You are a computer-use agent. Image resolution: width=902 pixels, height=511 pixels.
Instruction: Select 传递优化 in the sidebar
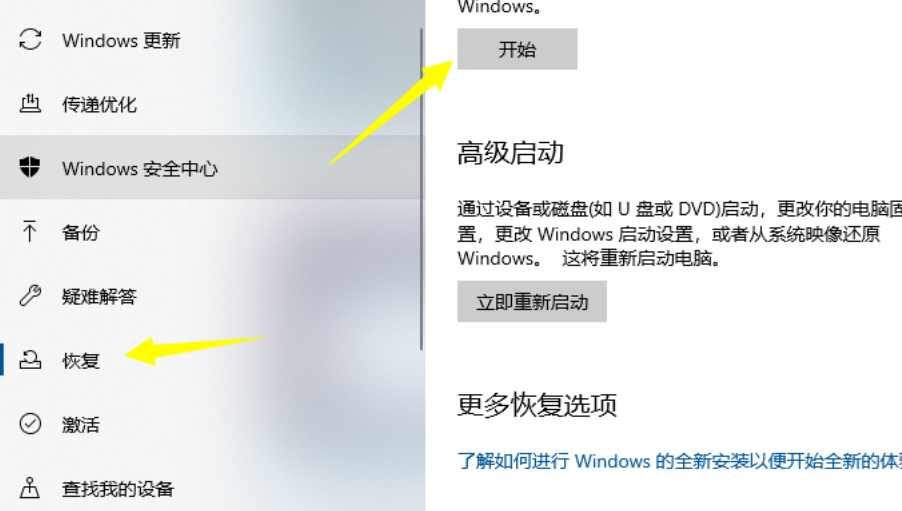tap(211, 104)
